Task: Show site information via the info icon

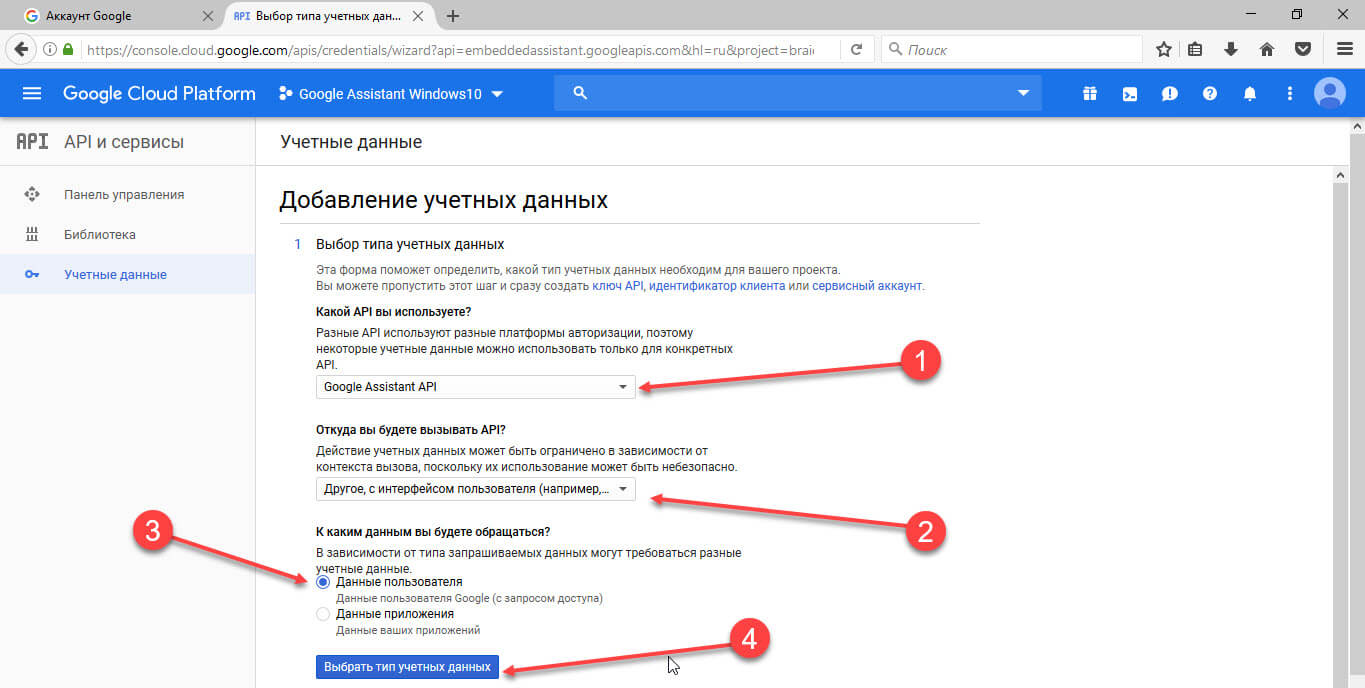Action: [50, 49]
